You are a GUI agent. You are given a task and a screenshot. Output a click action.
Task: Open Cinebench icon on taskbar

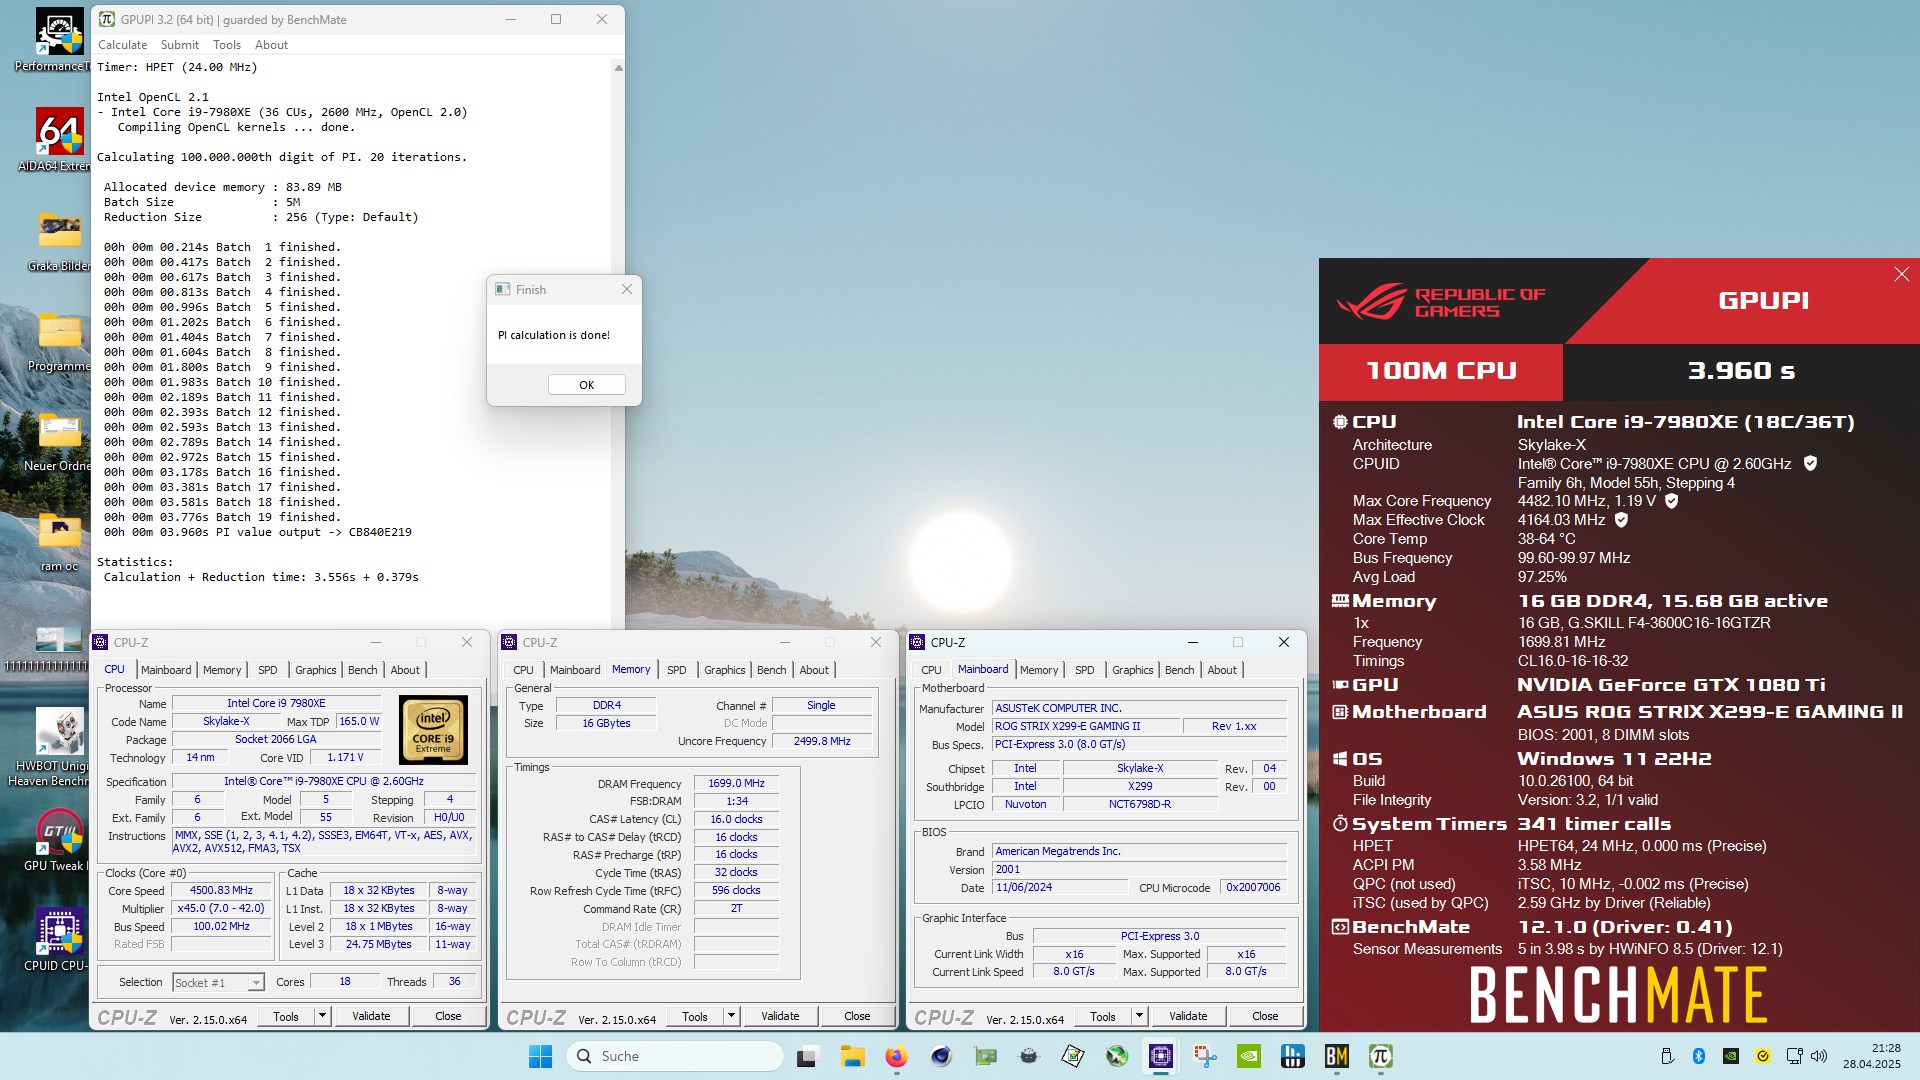pos(940,1056)
